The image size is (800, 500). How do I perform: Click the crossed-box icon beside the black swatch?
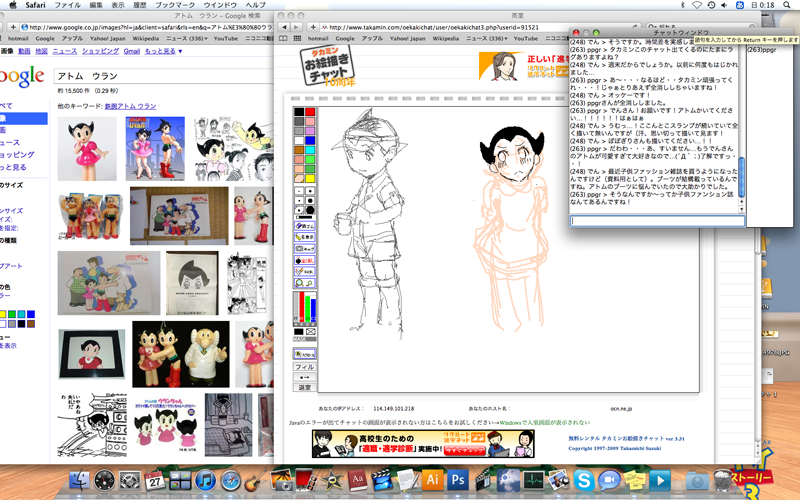point(310,332)
